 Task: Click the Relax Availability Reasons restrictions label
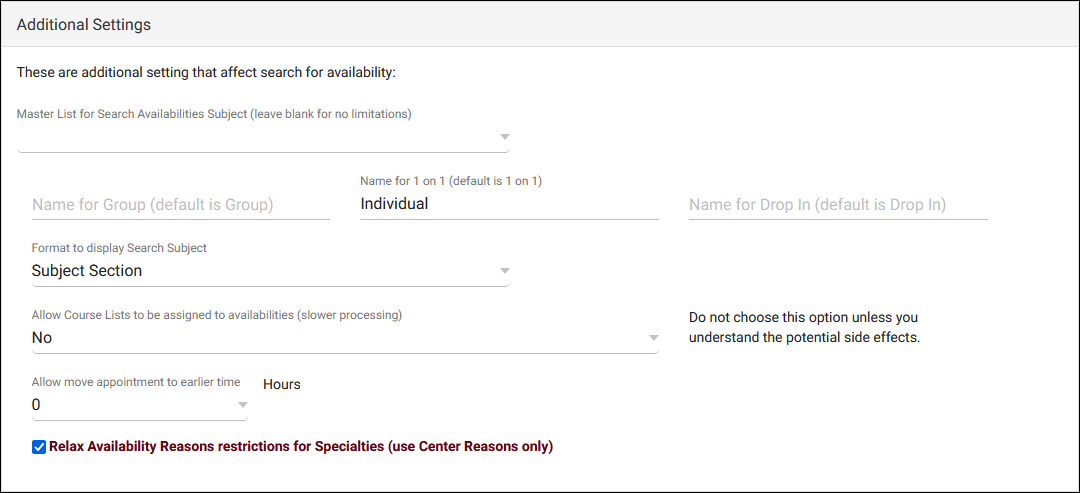(301, 447)
